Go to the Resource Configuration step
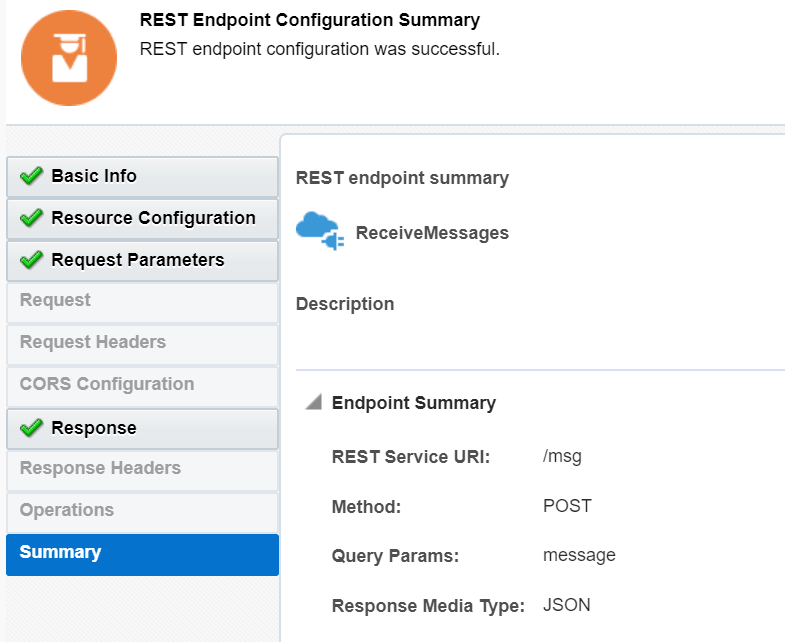 coord(153,218)
